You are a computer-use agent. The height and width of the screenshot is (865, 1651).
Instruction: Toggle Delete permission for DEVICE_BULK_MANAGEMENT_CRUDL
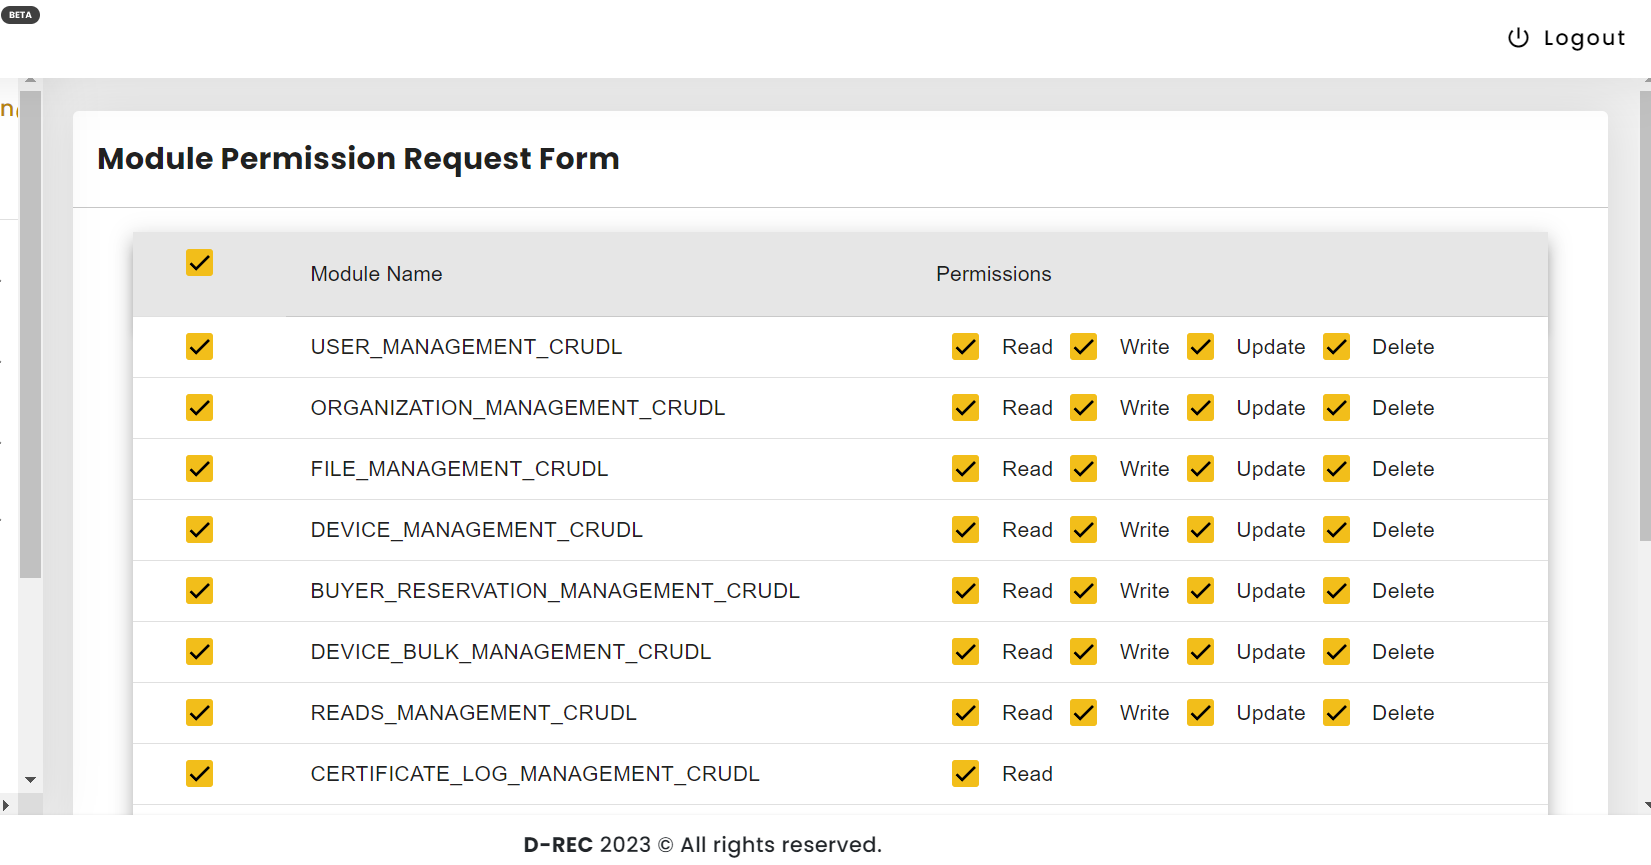(x=1336, y=652)
